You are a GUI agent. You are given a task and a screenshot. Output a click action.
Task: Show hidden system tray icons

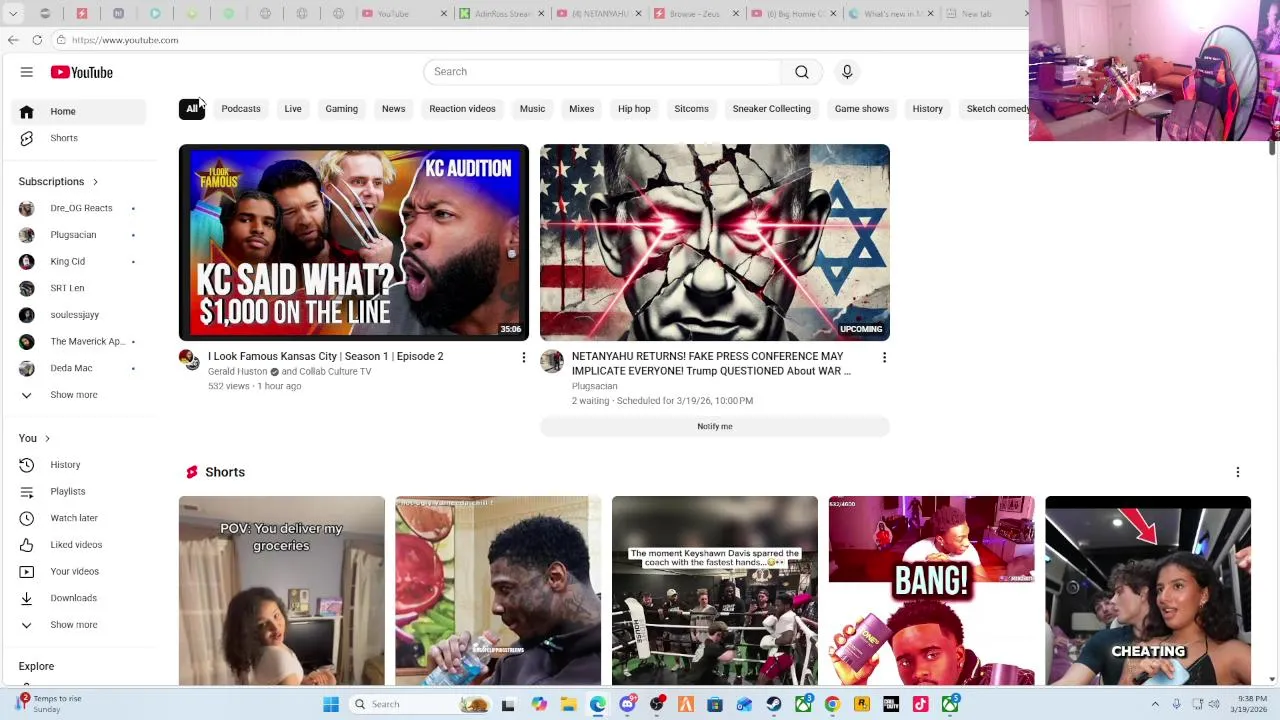[x=1155, y=704]
